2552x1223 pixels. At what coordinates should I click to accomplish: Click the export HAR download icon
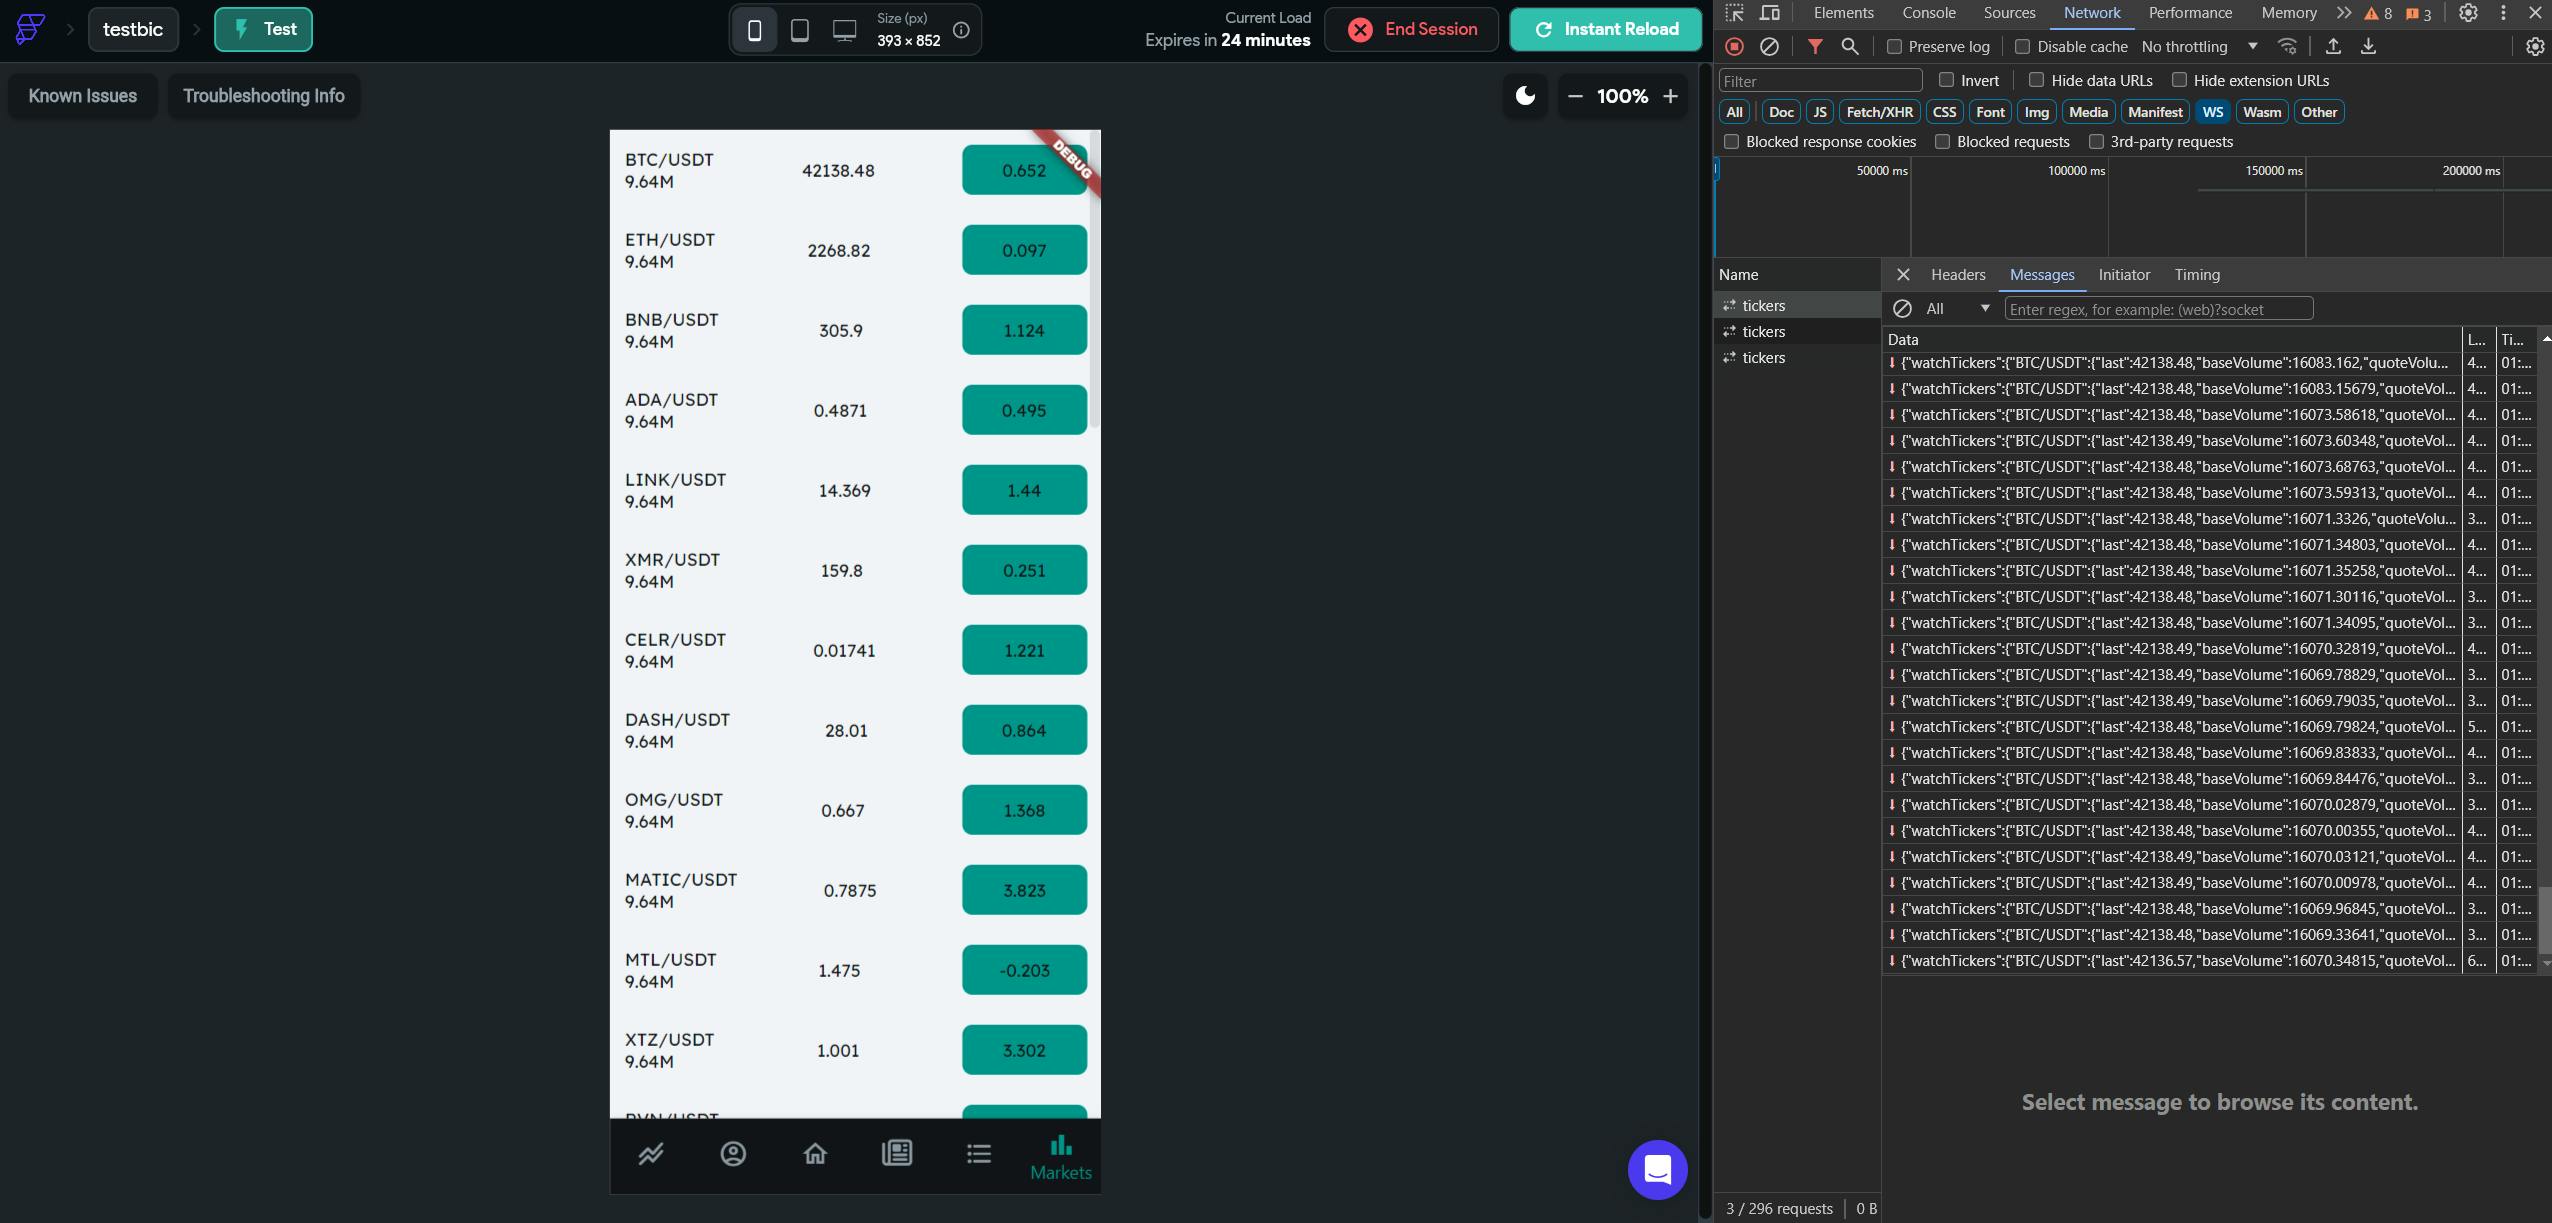(x=2368, y=47)
